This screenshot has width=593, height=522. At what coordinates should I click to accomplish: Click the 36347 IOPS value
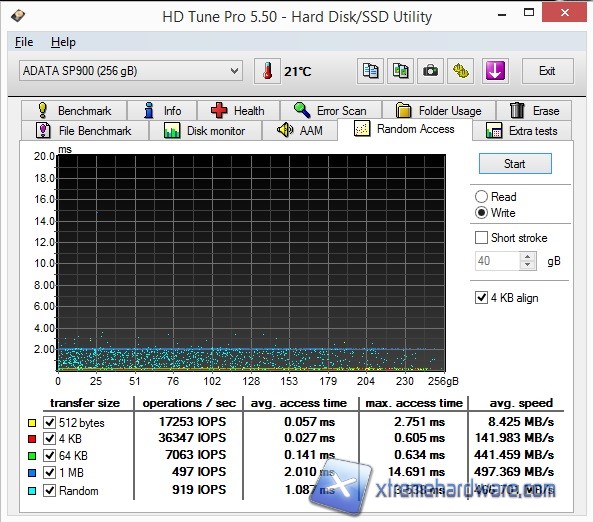(192, 438)
